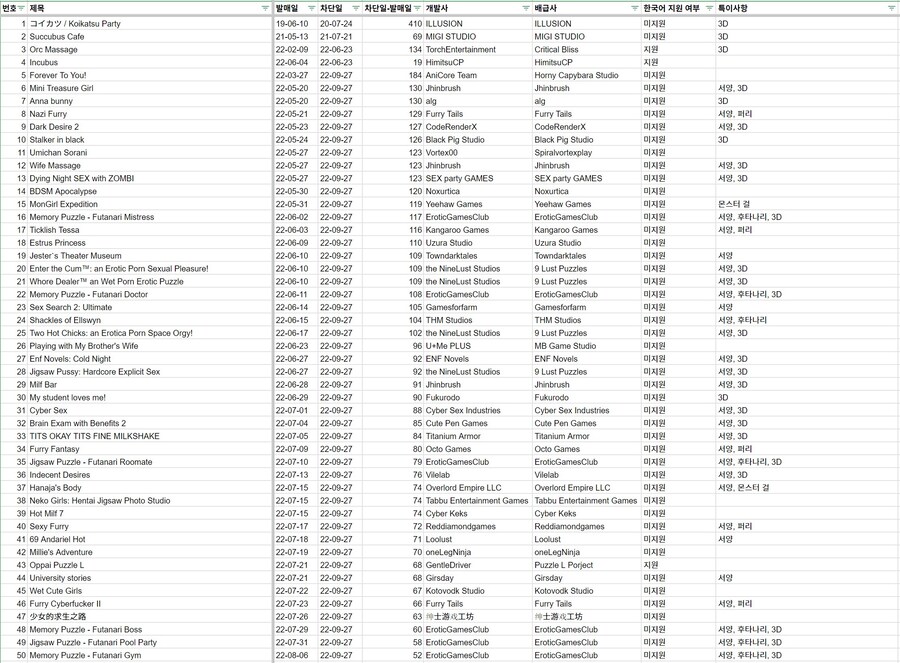Screen dimensions: 900x663
Task: Select the 'Vortex00' developer cell
Action: (x=478, y=153)
